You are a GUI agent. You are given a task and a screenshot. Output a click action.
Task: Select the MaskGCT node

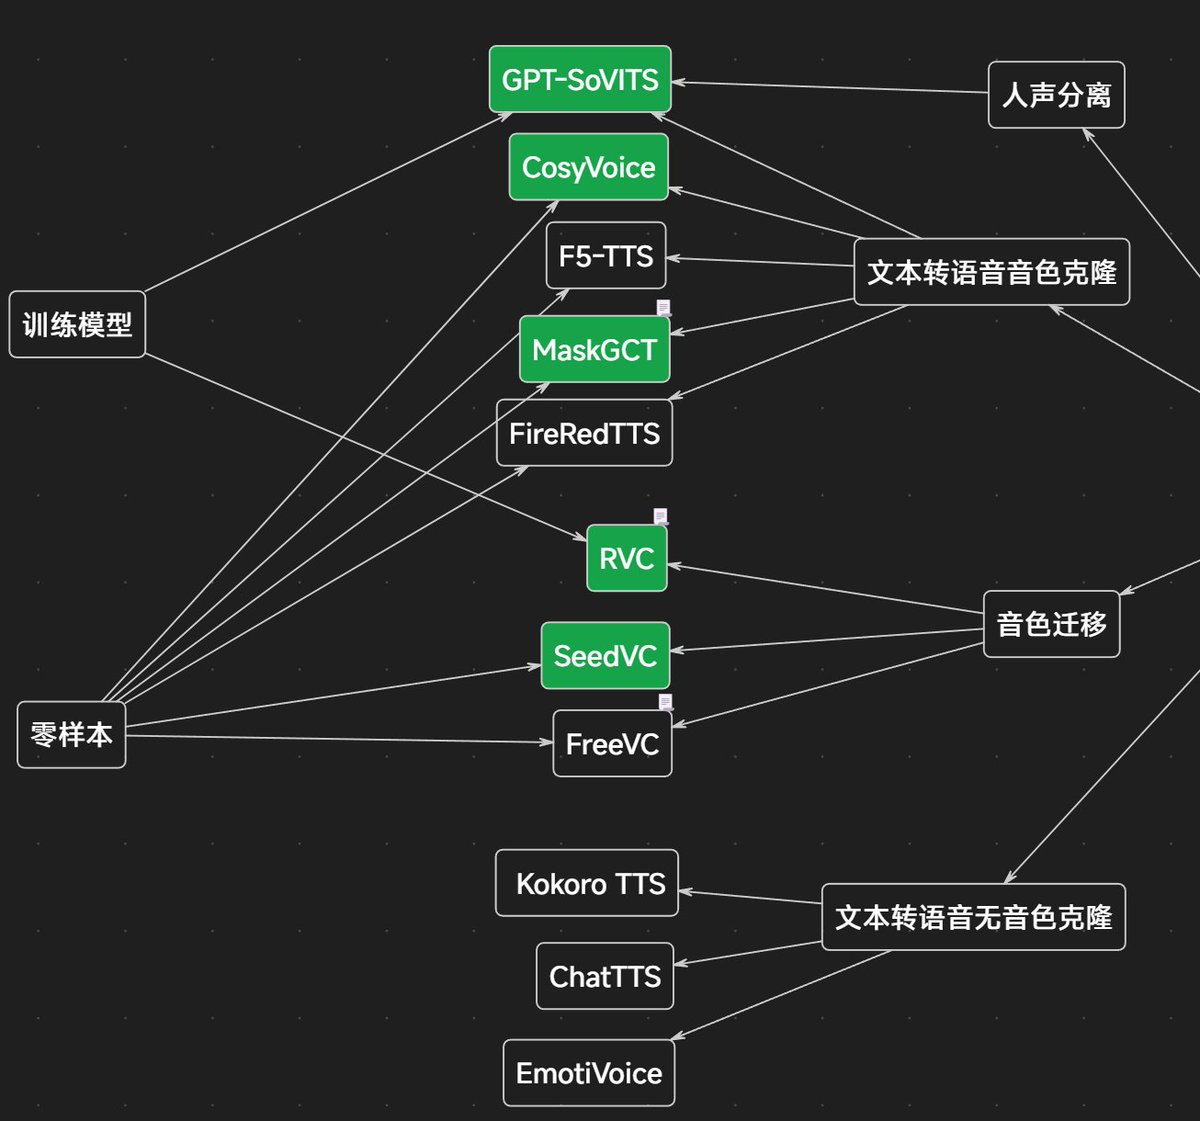(594, 350)
